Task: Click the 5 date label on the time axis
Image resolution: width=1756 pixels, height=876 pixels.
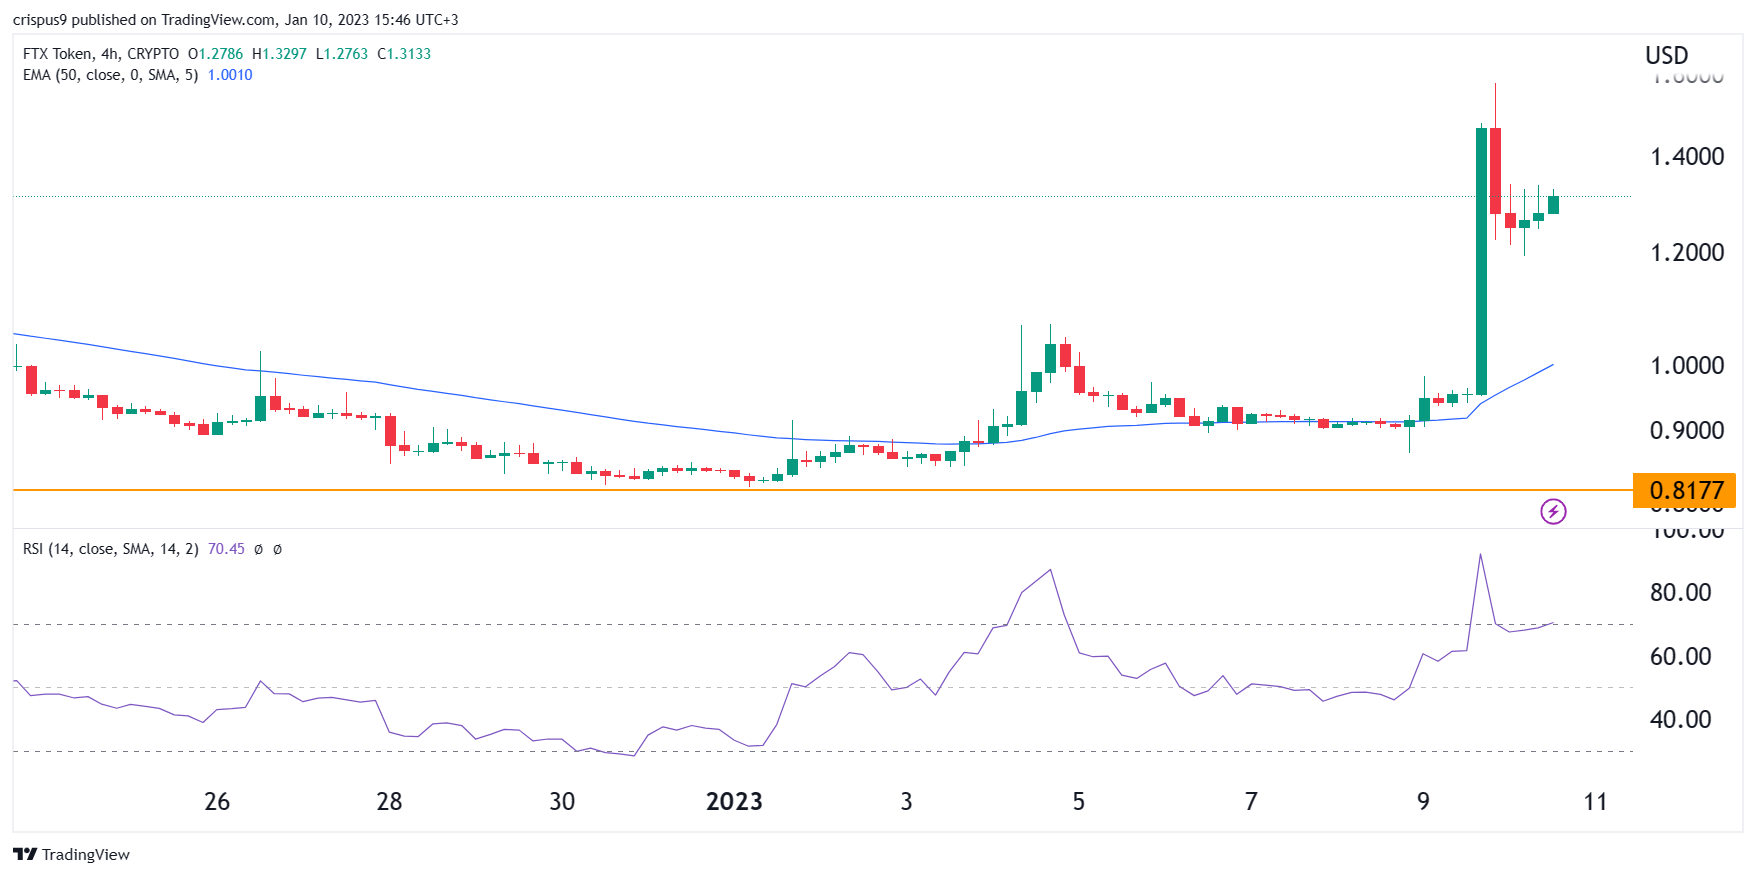Action: coord(1079,802)
